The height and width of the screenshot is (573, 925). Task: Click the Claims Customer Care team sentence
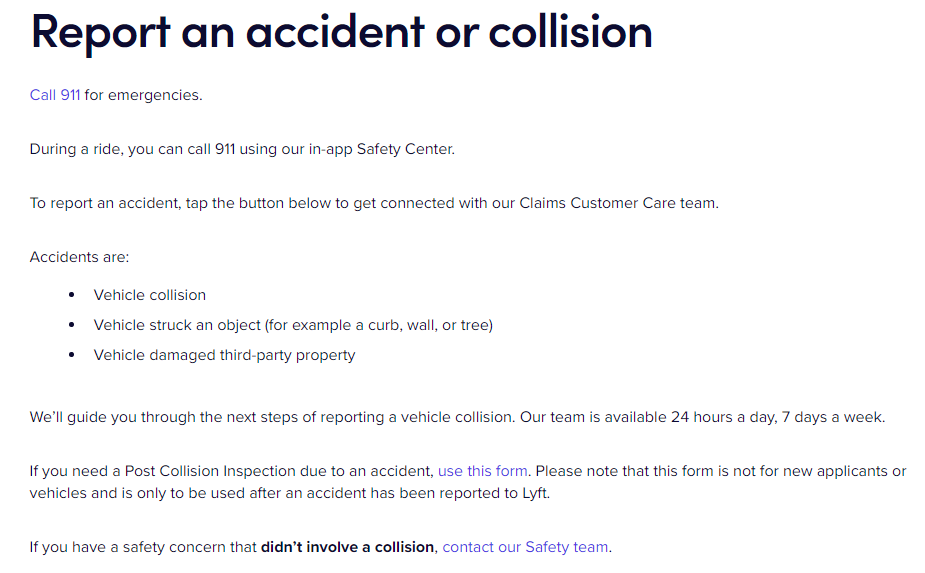tap(374, 203)
